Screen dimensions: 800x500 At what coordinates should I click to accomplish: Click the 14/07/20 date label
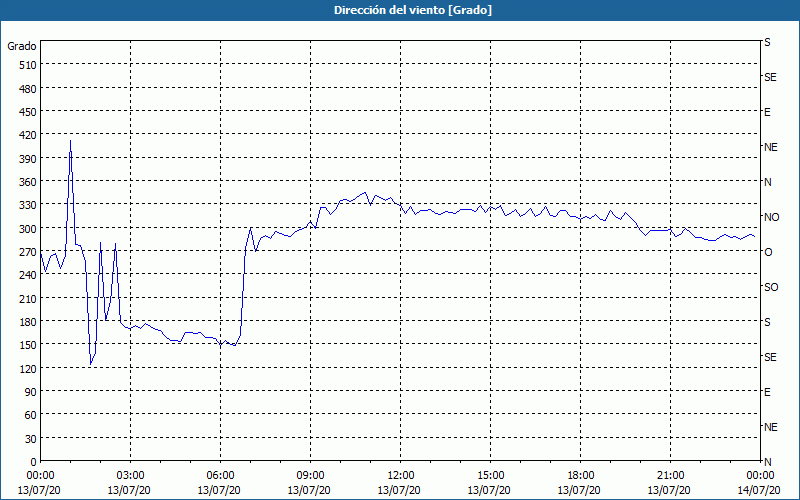pyautogui.click(x=759, y=490)
